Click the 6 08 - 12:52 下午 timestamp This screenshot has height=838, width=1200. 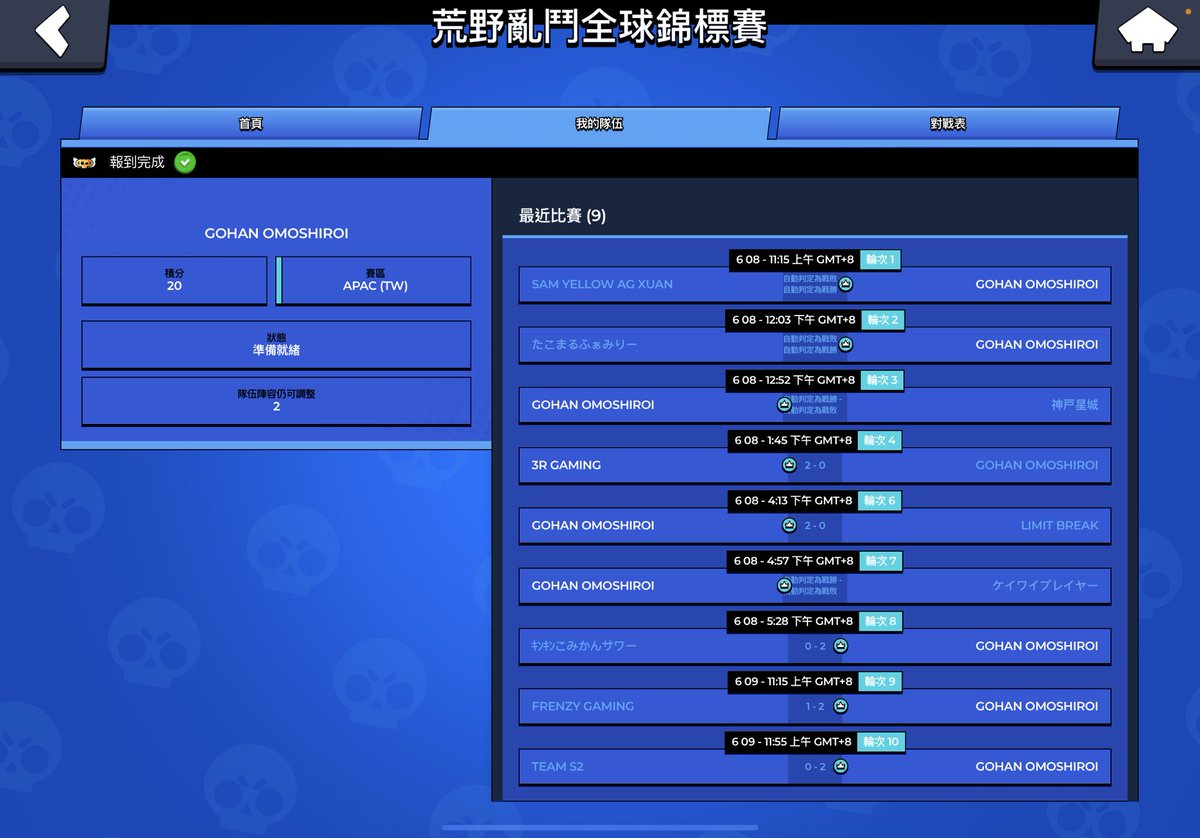coord(794,380)
